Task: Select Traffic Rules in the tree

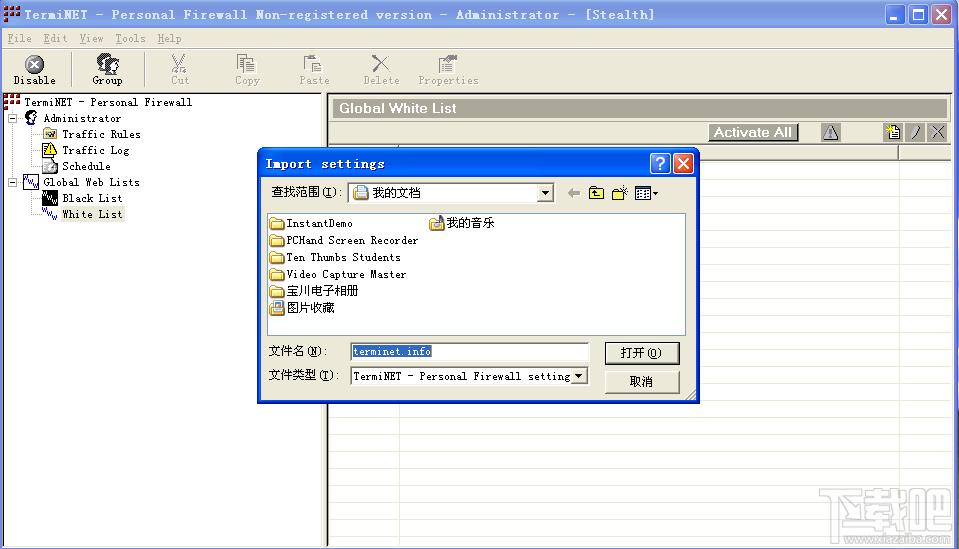Action: tap(101, 134)
